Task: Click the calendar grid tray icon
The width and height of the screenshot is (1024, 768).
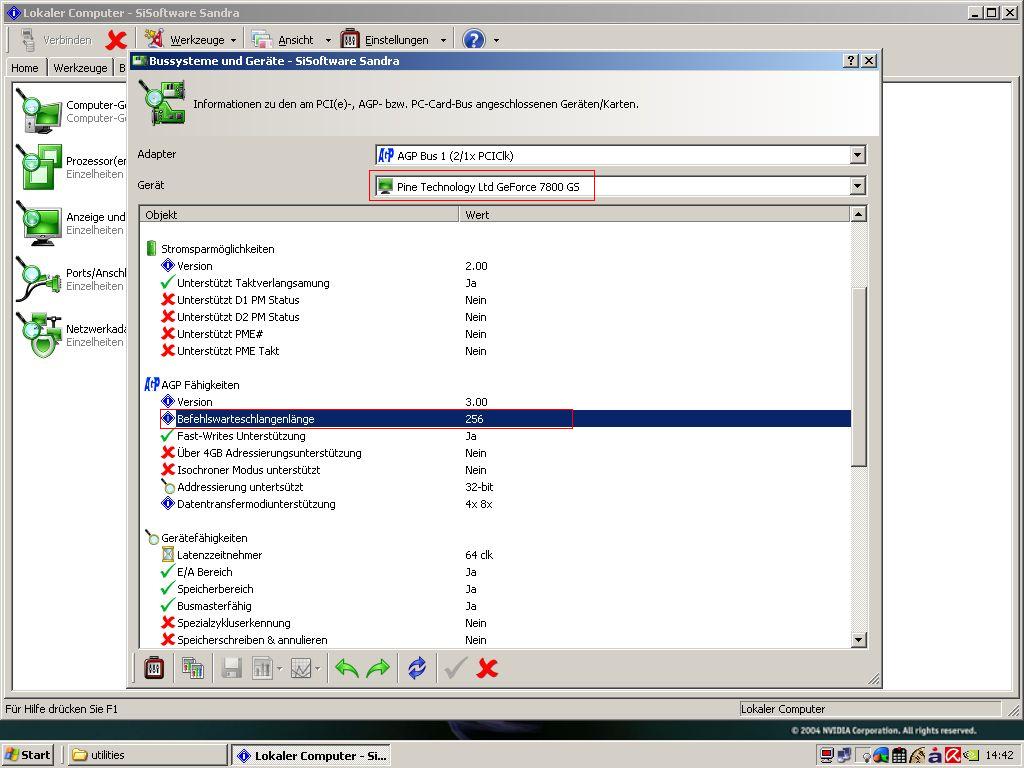Action: point(899,756)
